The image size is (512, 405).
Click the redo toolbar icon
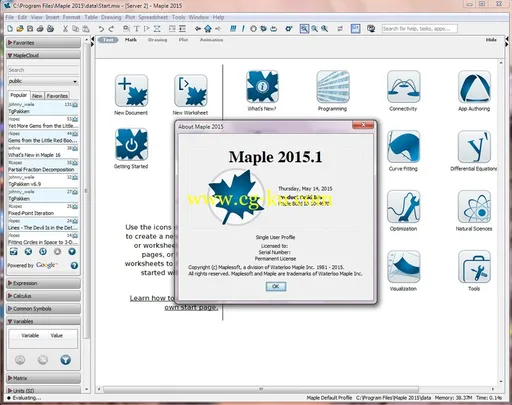[111, 29]
